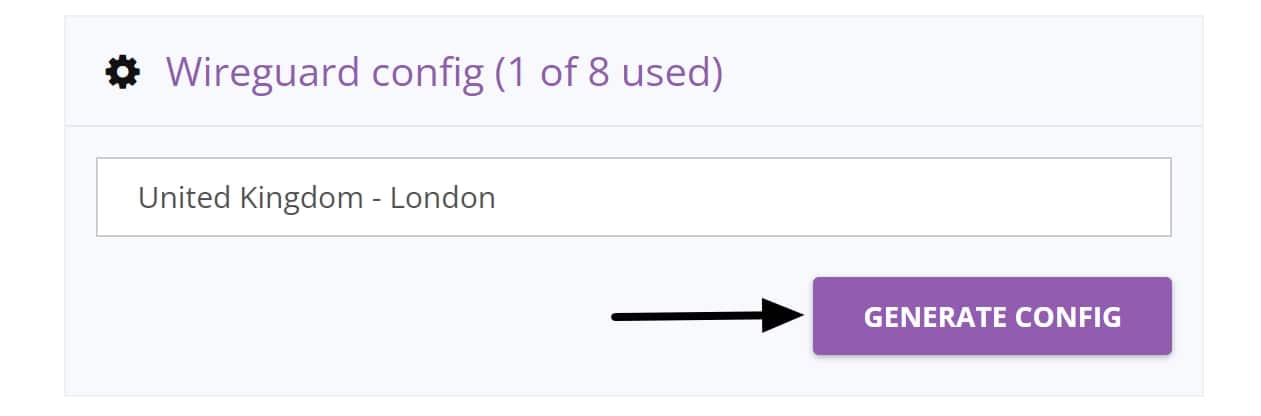1261x416 pixels.
Task: Click the hyphen between Kingdom and London
Action: (x=376, y=199)
